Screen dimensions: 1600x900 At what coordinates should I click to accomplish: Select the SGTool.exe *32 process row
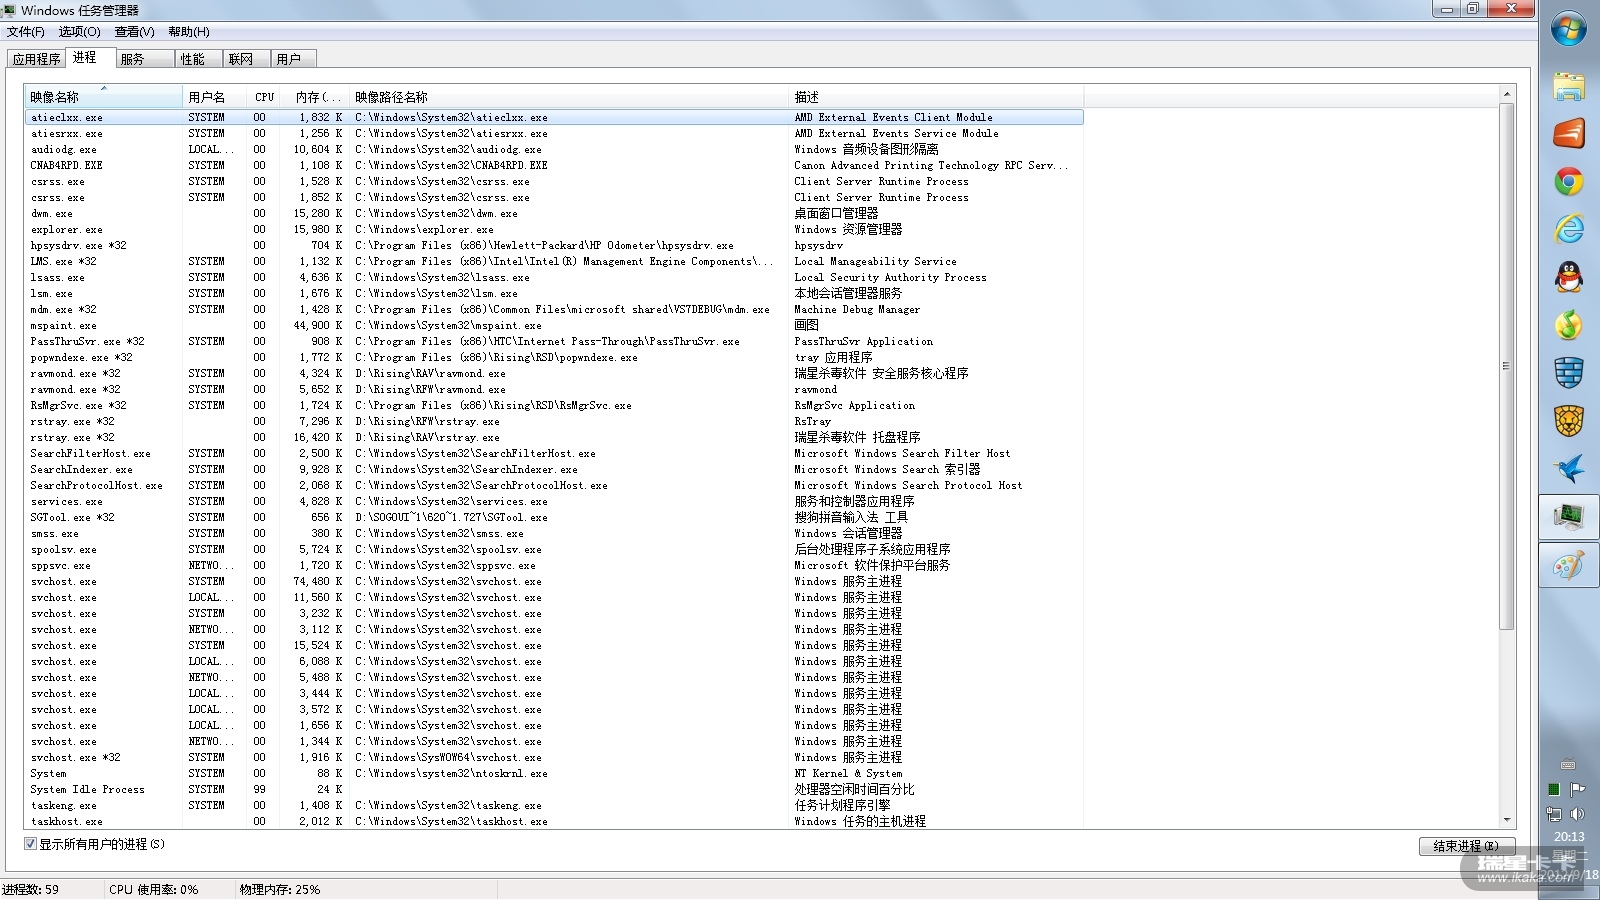coord(554,517)
